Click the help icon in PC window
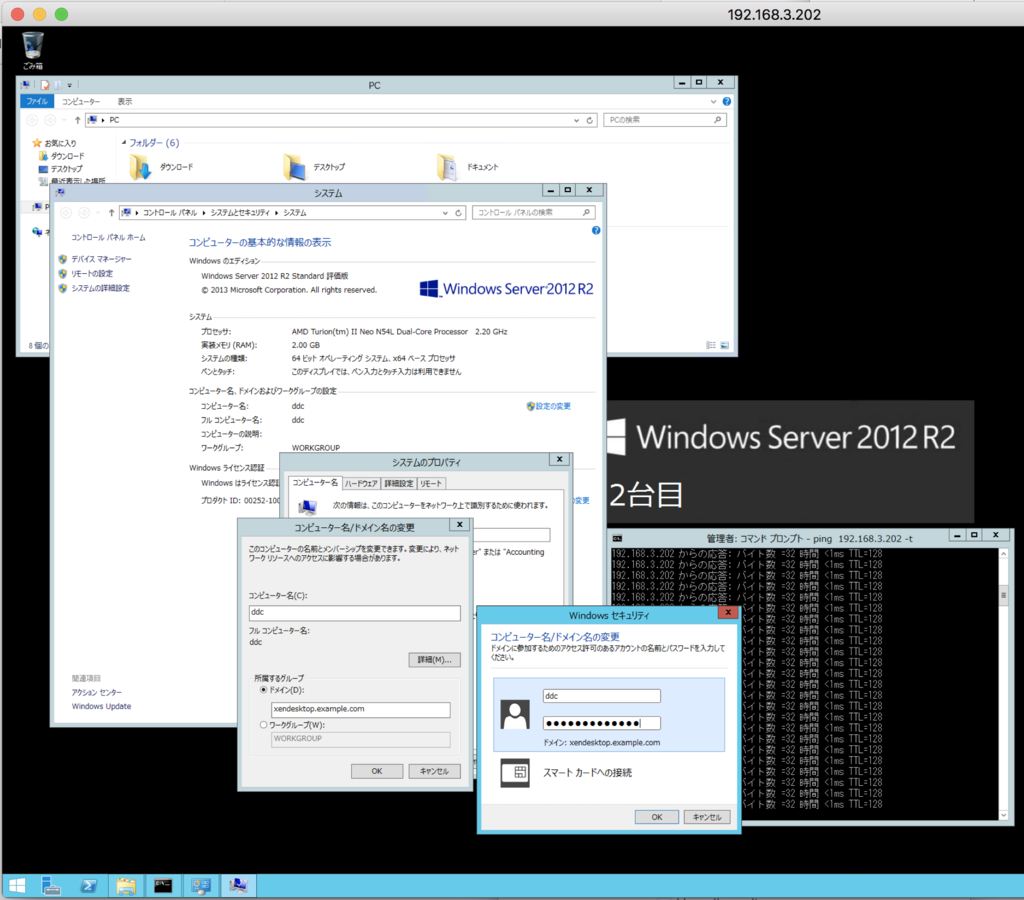 coord(727,102)
